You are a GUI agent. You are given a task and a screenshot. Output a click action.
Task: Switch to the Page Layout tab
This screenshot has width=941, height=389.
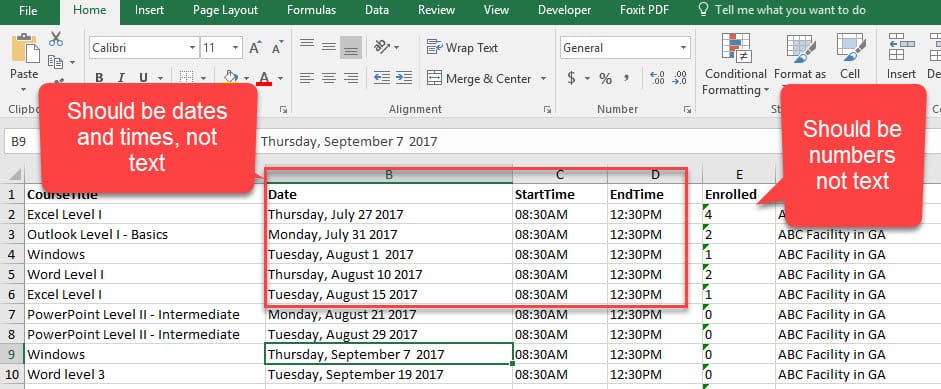[226, 10]
